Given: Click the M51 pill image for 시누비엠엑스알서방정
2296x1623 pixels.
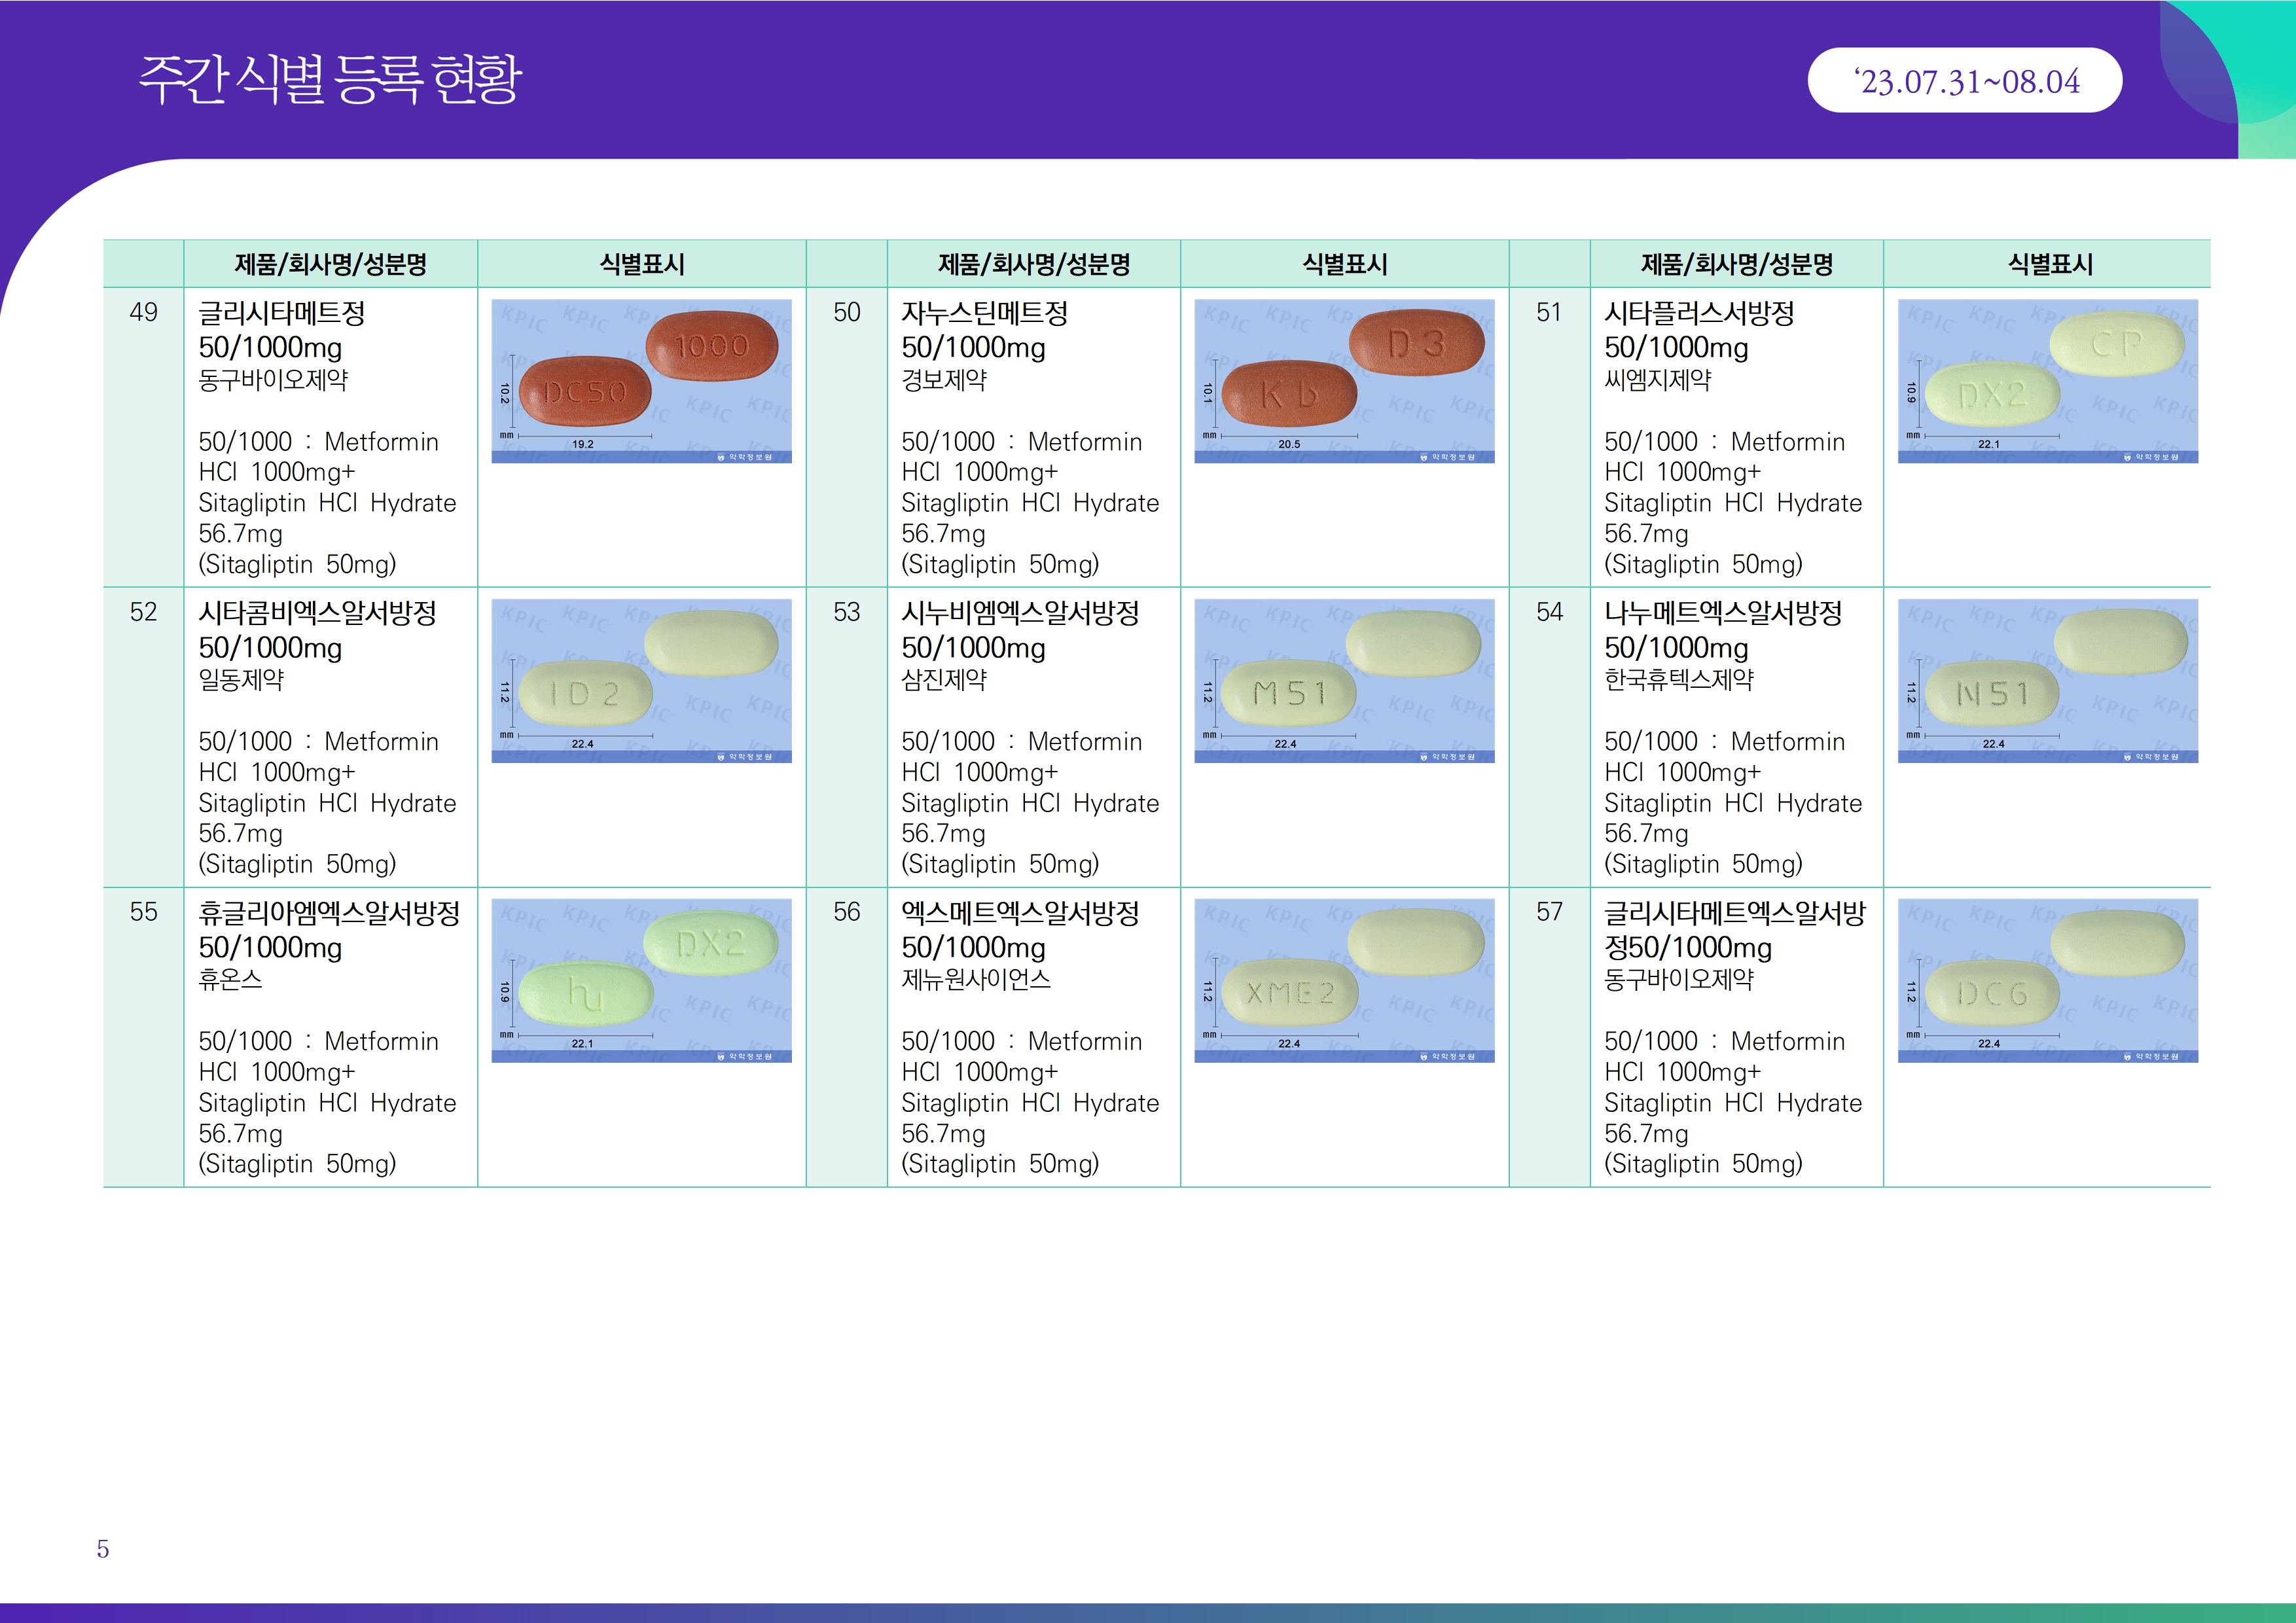Looking at the screenshot, I should click(1344, 681).
